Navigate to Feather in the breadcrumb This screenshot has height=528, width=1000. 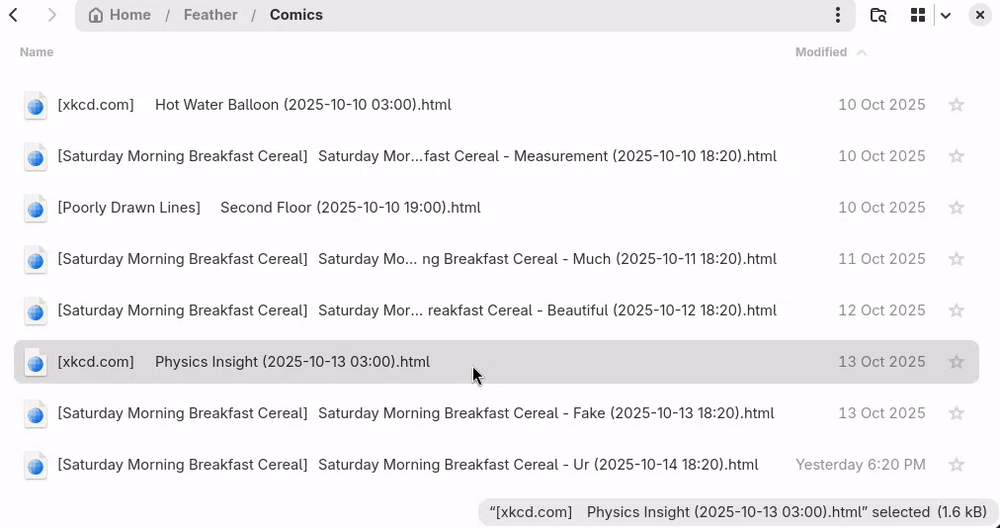point(210,15)
